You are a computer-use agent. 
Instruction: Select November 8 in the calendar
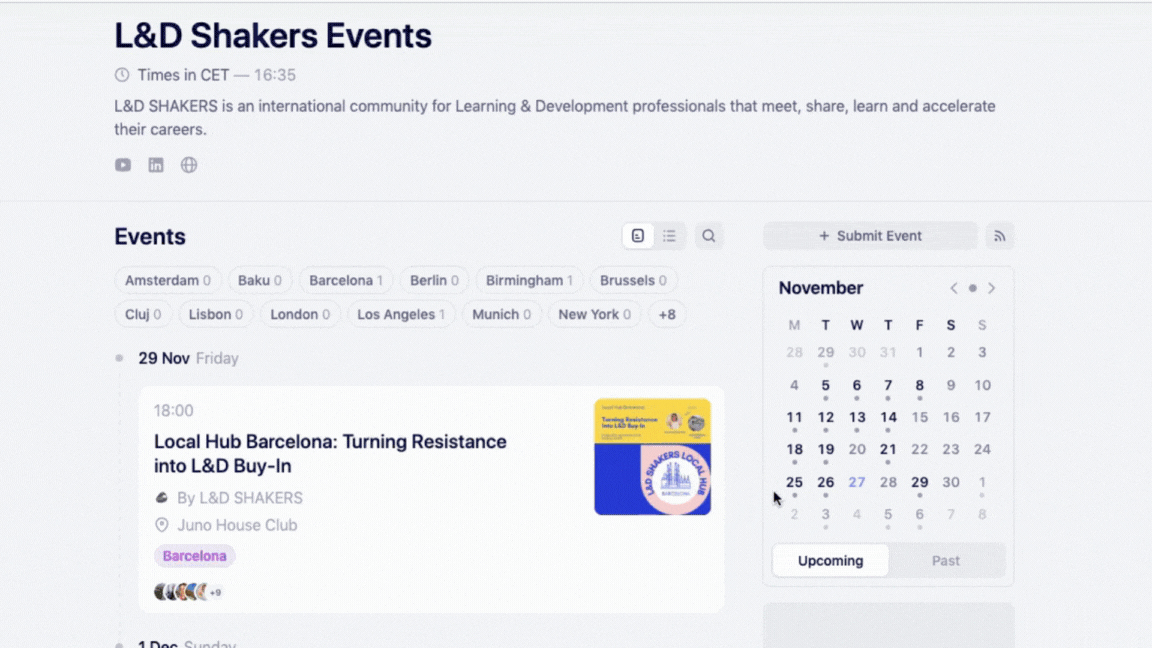(x=919, y=385)
